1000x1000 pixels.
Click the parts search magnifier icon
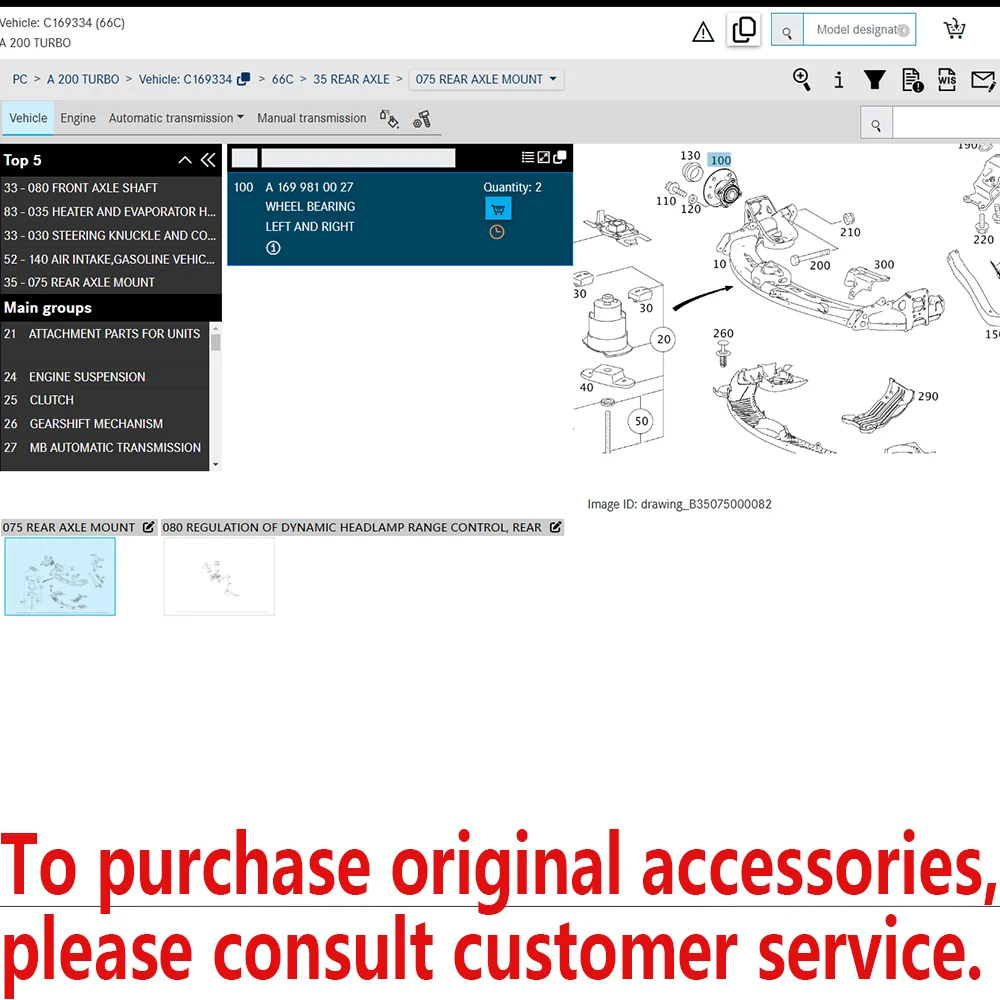[x=876, y=123]
